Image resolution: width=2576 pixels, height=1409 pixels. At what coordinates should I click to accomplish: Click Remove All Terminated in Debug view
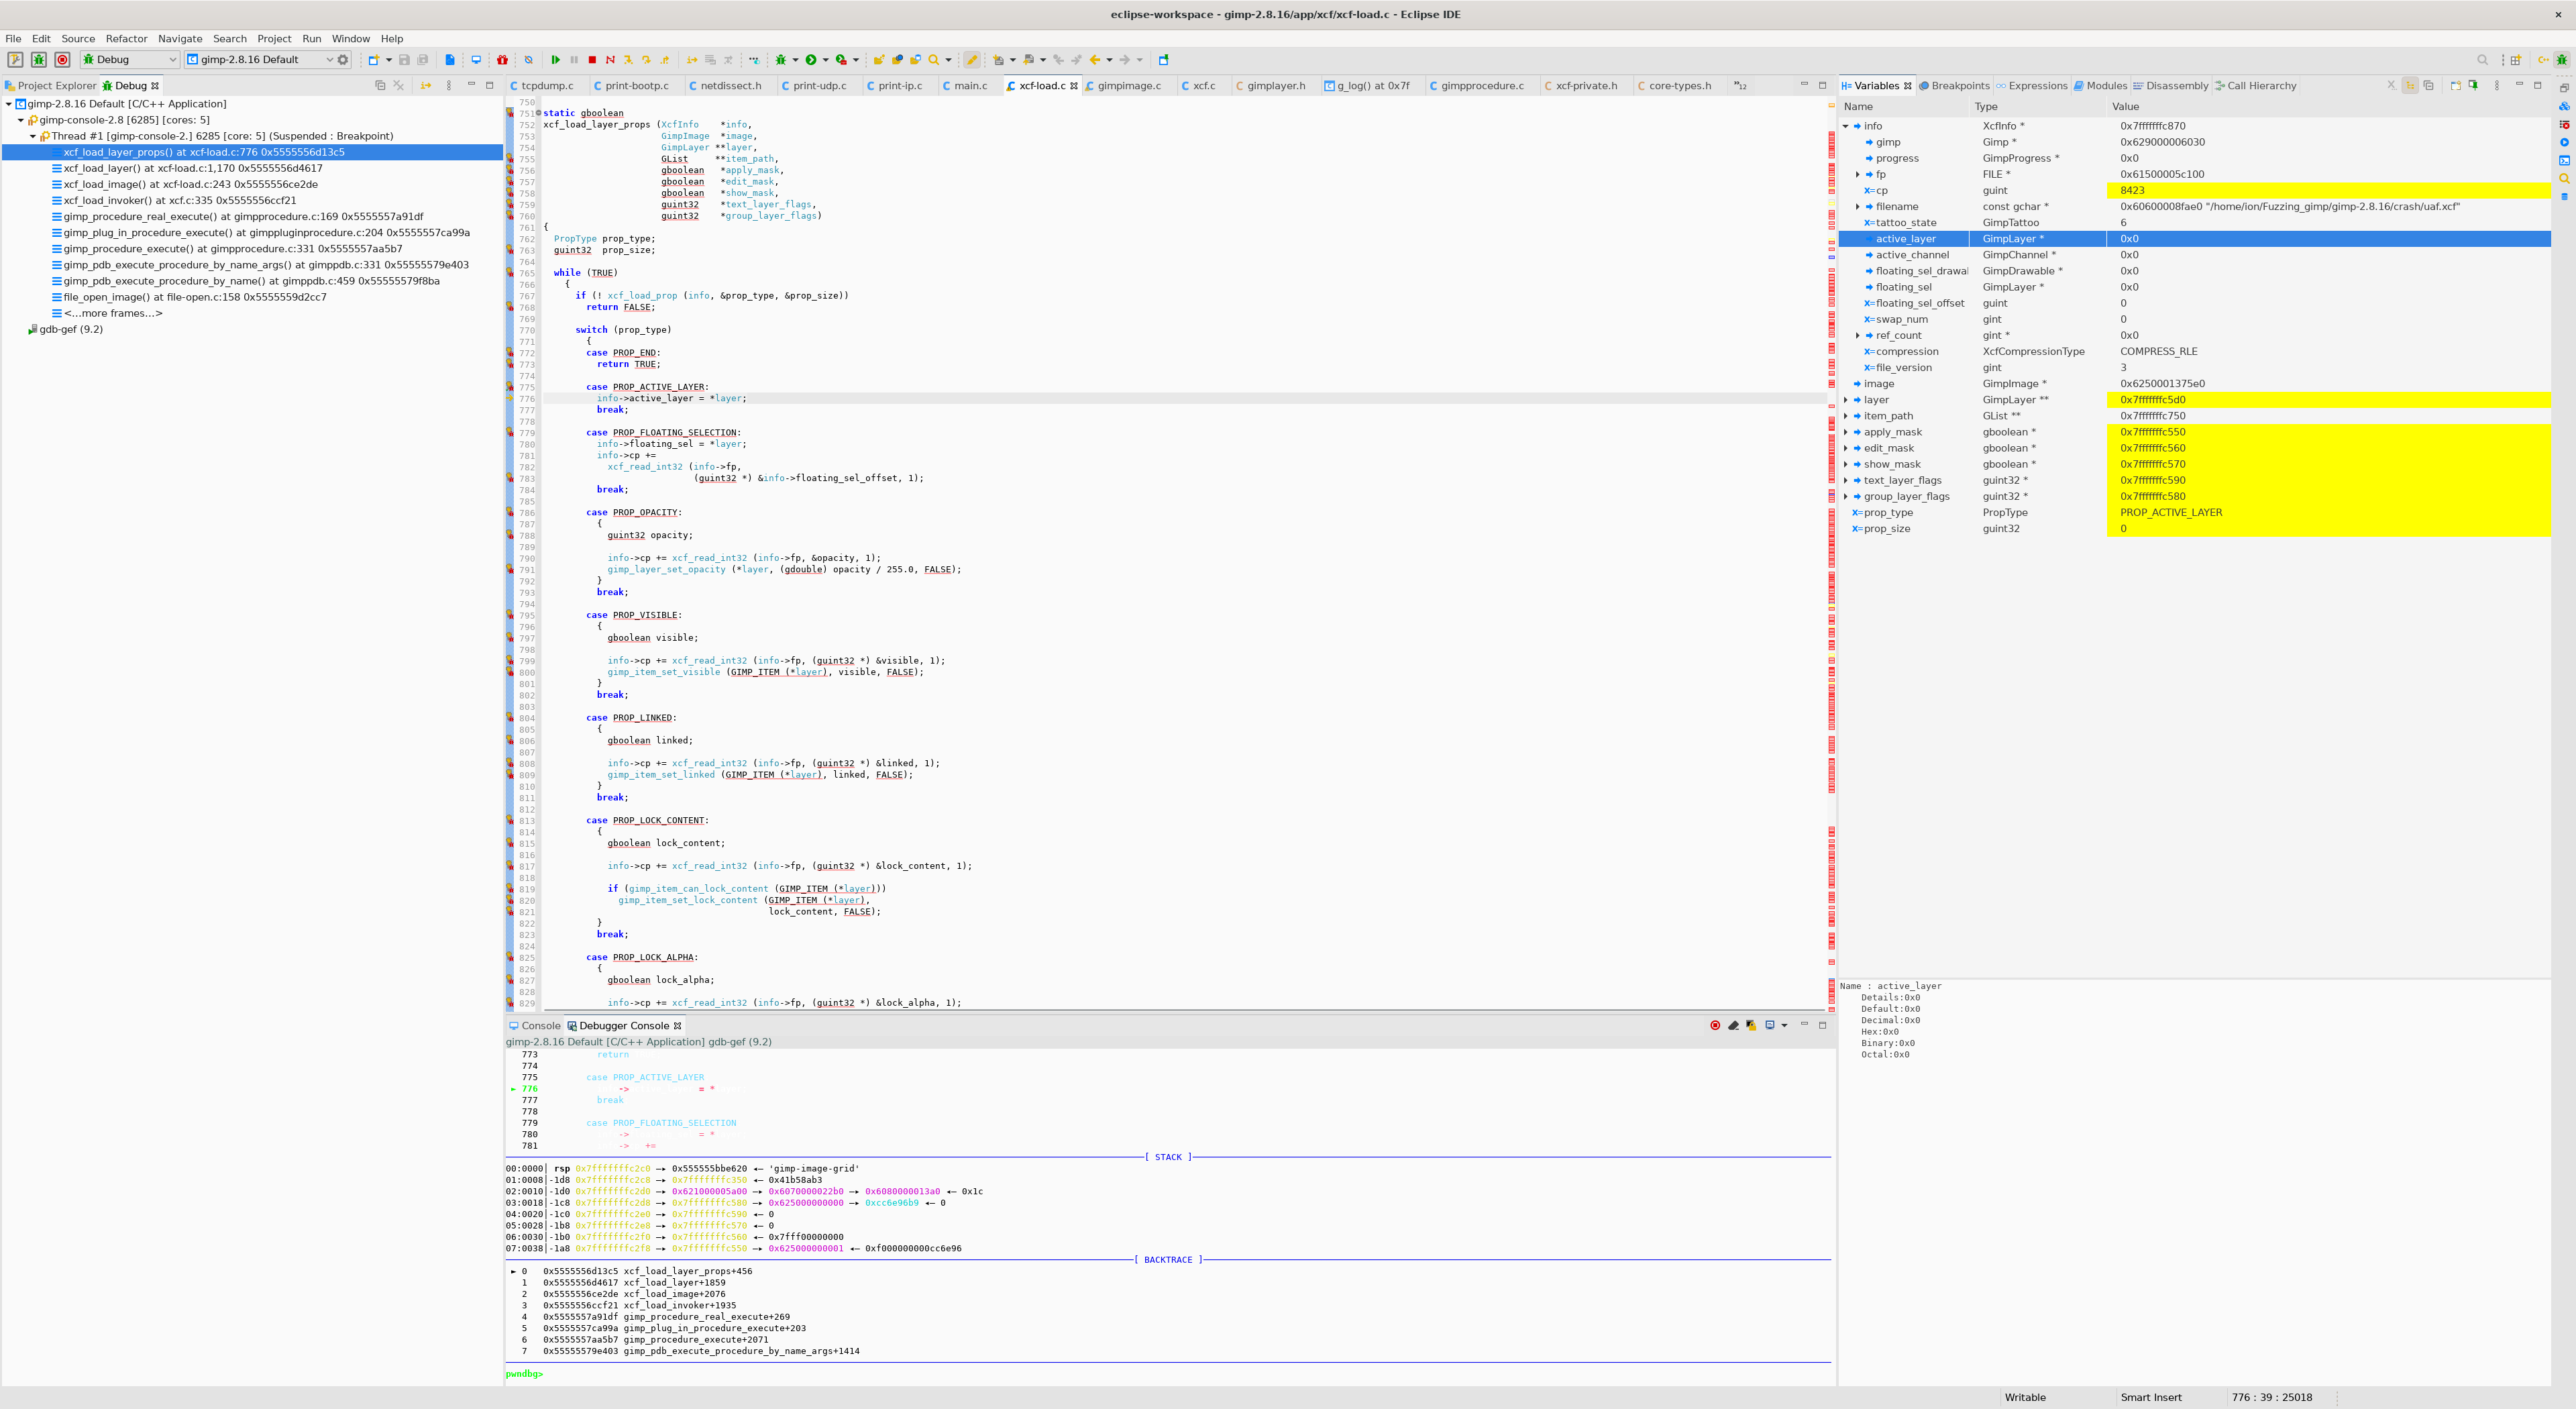(x=398, y=85)
